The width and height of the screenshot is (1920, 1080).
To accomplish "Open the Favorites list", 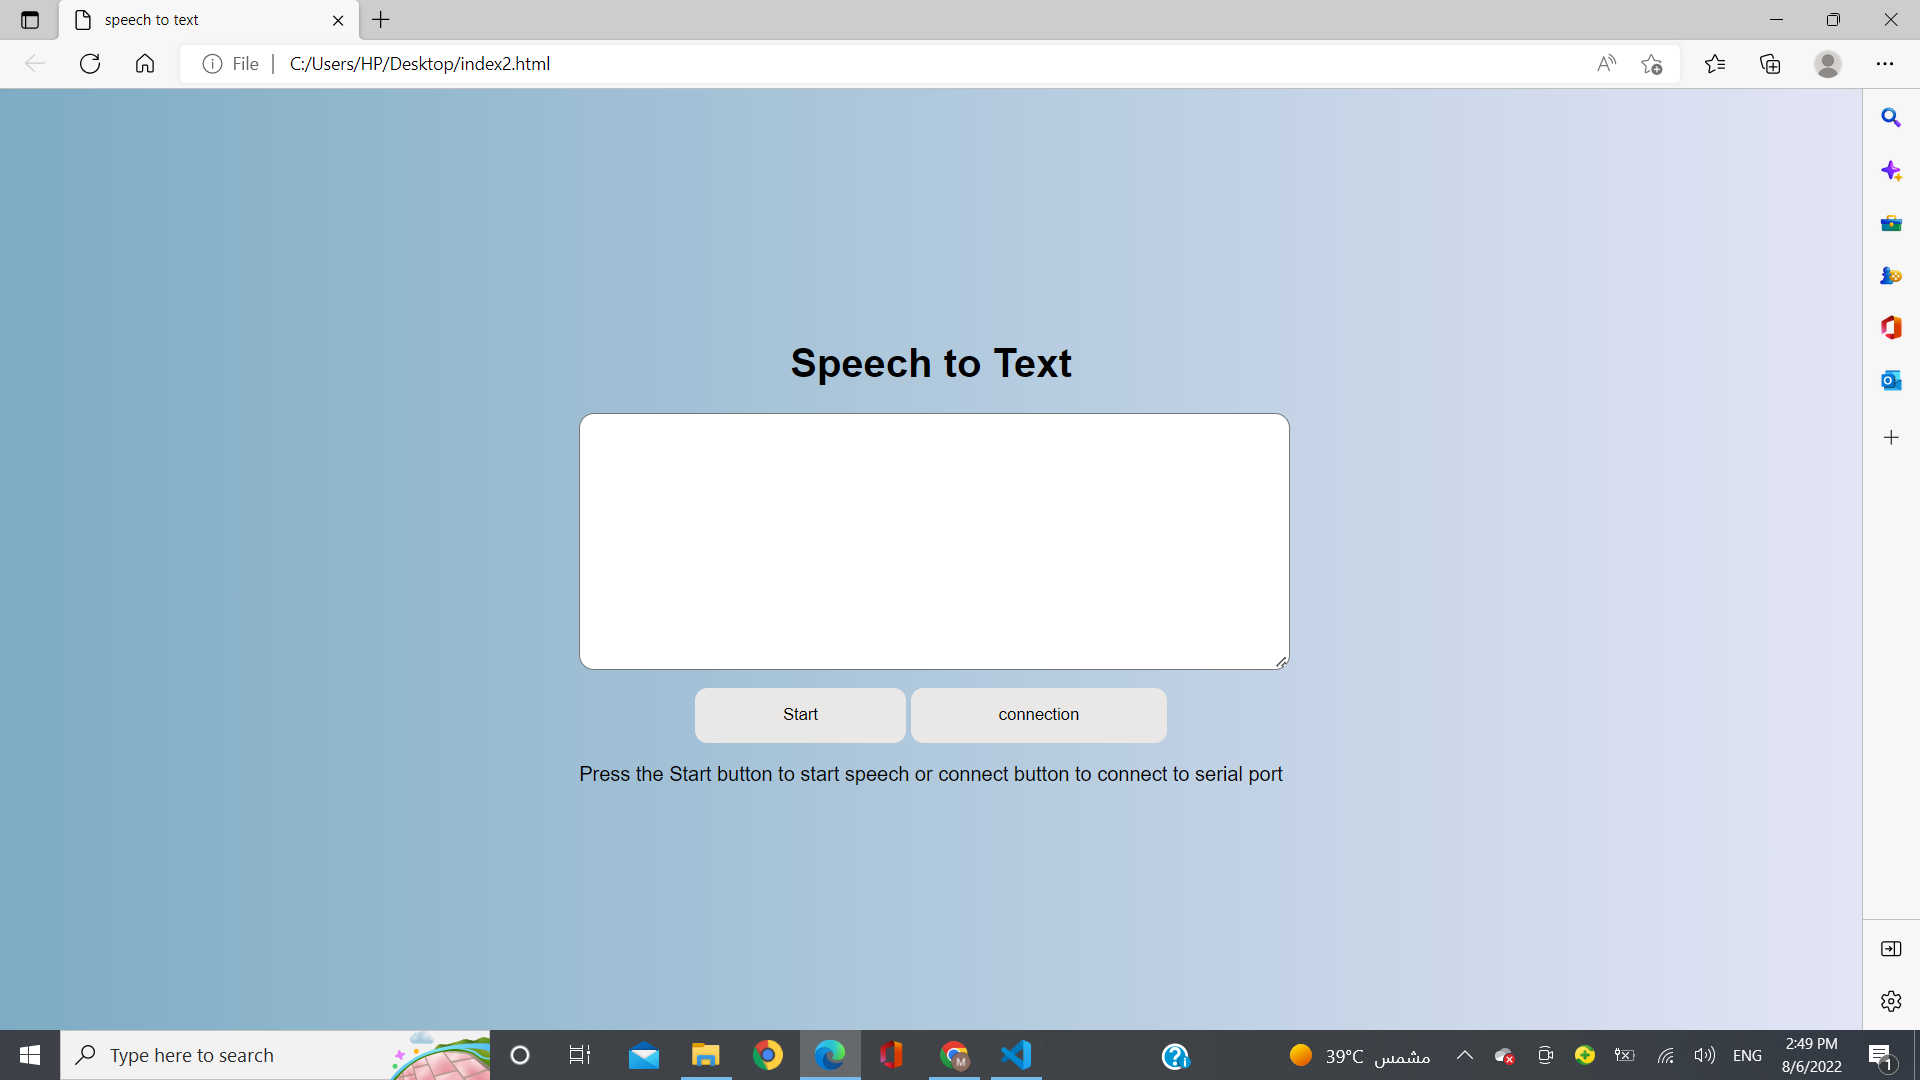I will 1715,64.
